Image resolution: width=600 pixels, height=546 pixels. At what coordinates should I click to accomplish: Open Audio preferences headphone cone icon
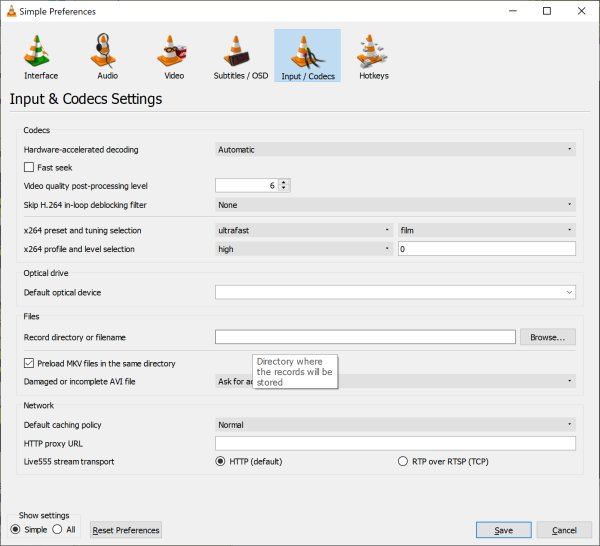(x=103, y=51)
